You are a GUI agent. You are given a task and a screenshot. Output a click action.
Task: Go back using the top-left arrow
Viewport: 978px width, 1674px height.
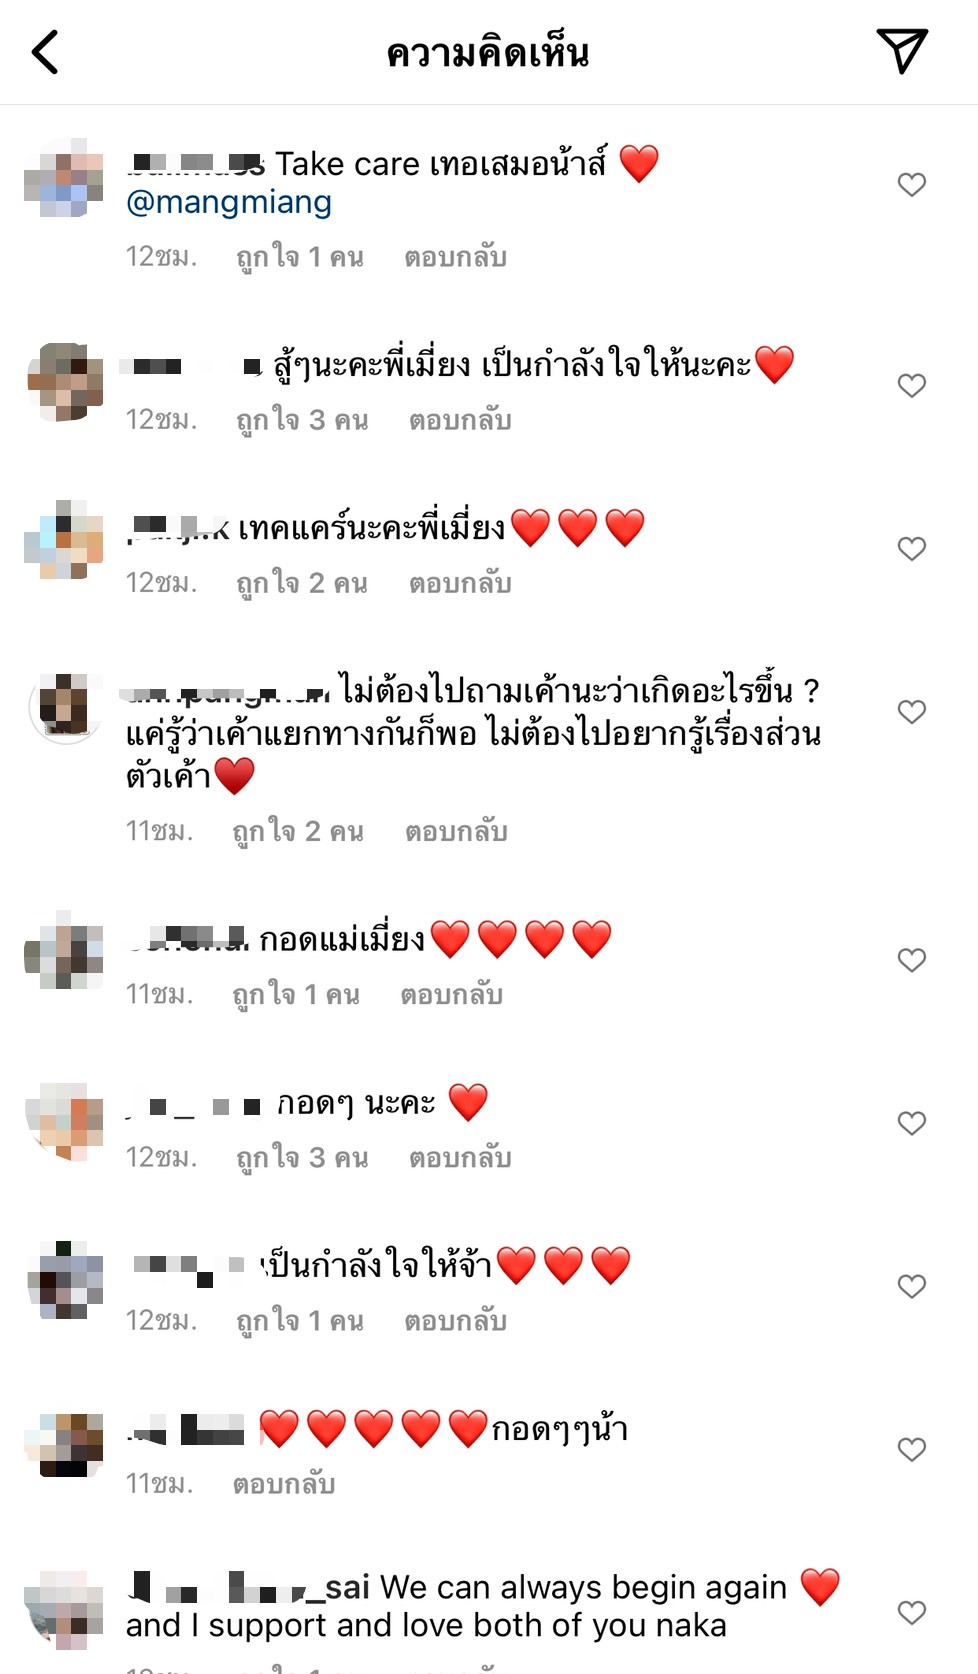pyautogui.click(x=45, y=52)
